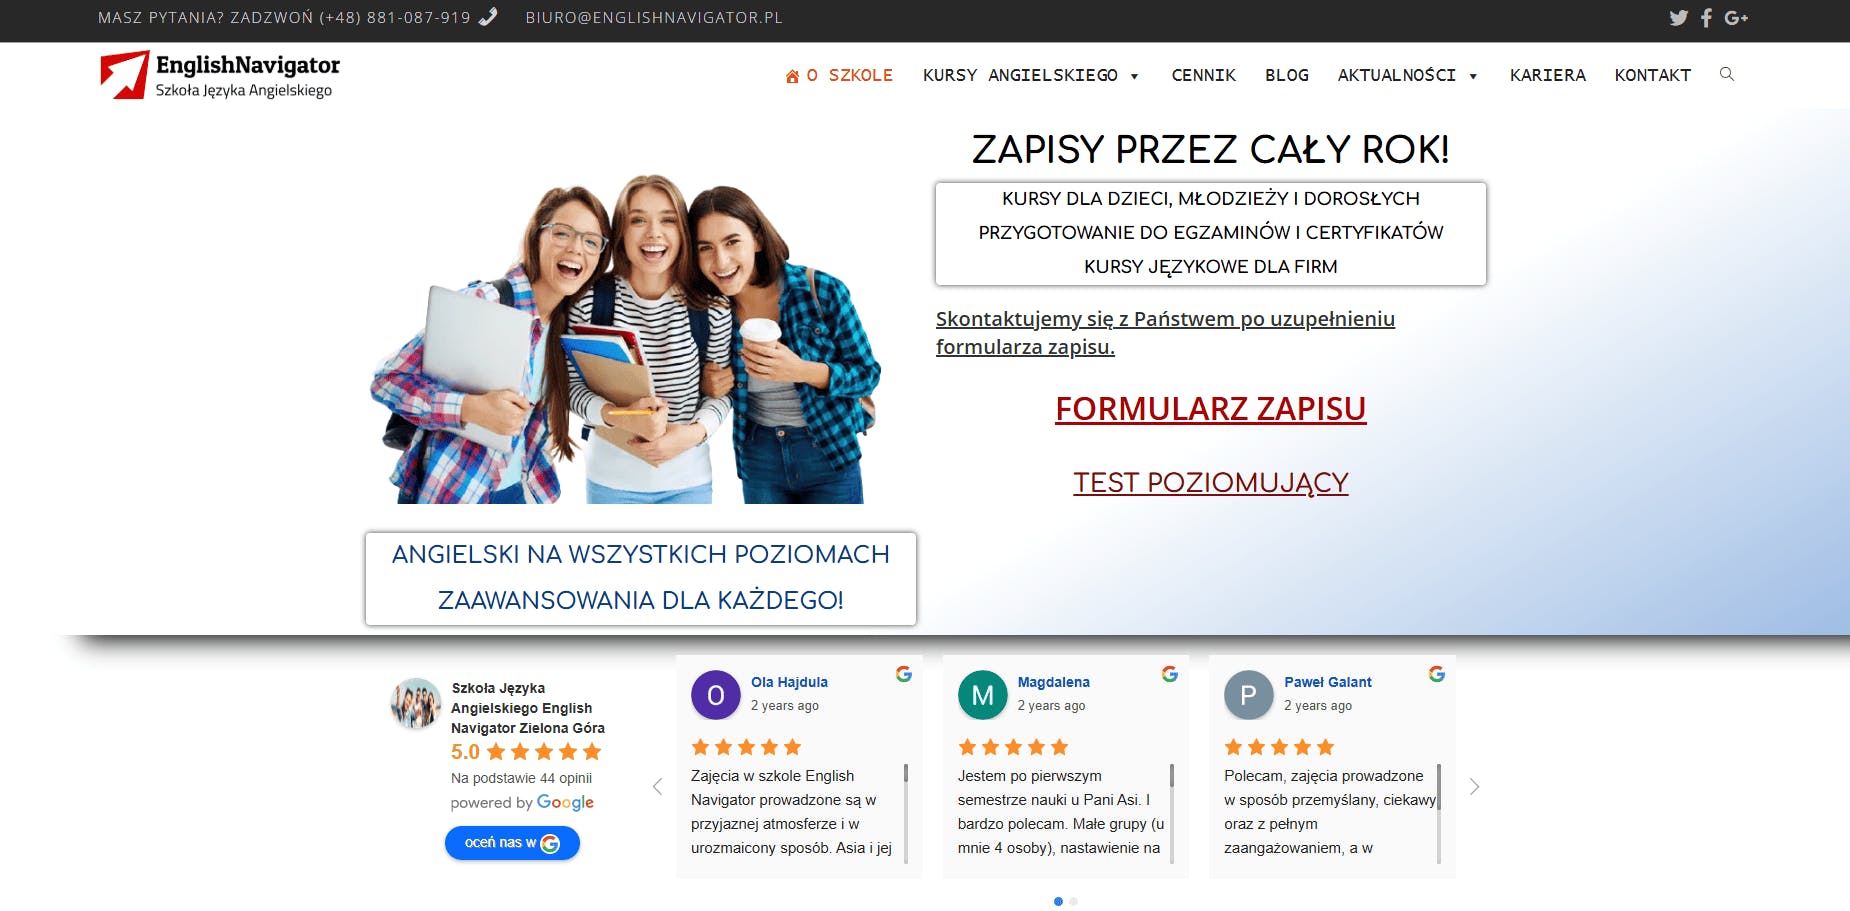Click the biuro@englishnavigator.pl email address

click(x=654, y=17)
